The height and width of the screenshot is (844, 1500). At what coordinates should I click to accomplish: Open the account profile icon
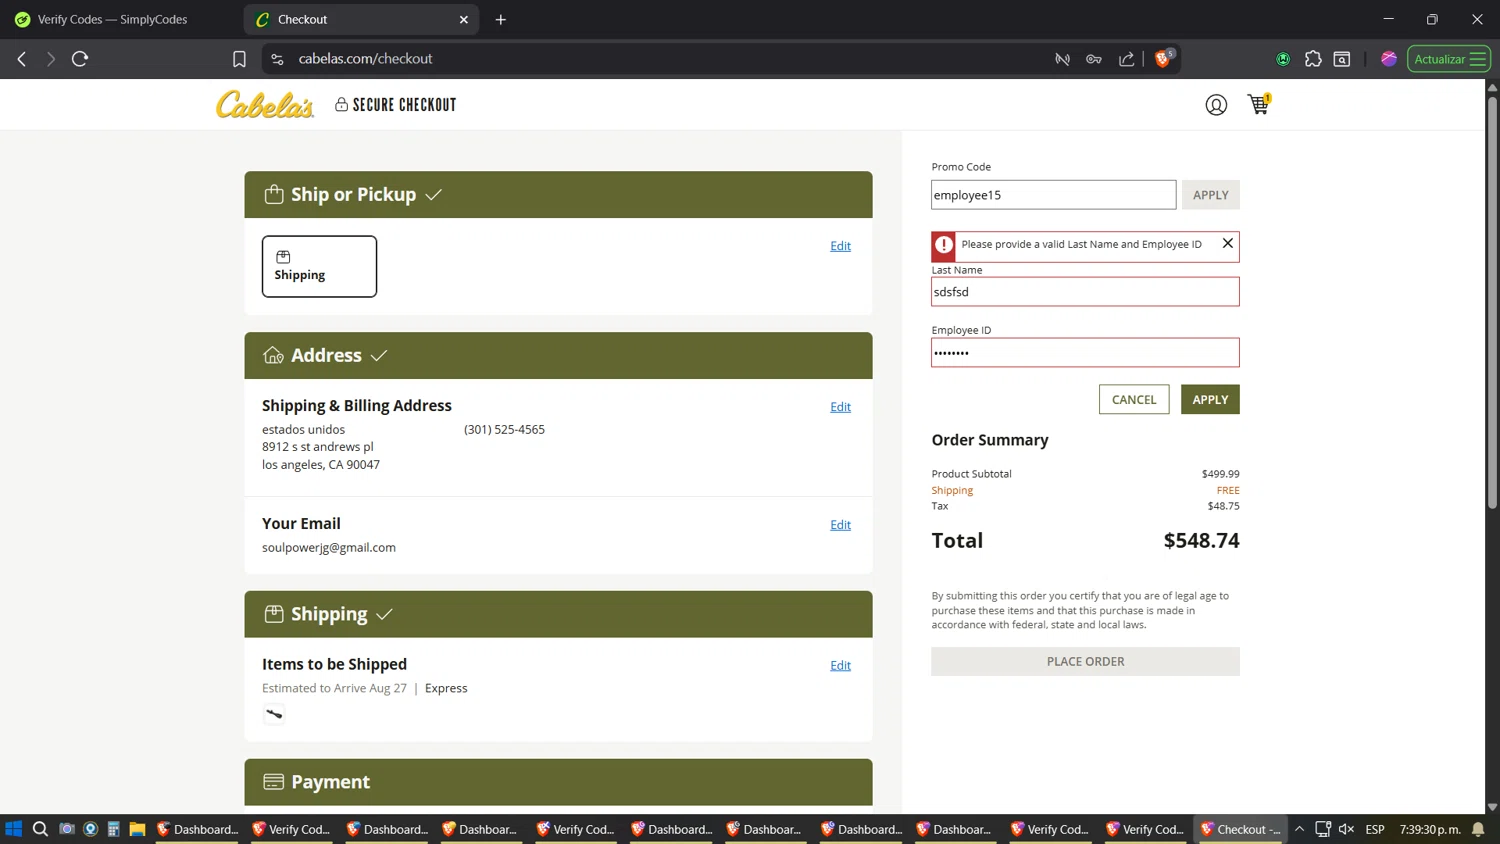[x=1216, y=105]
